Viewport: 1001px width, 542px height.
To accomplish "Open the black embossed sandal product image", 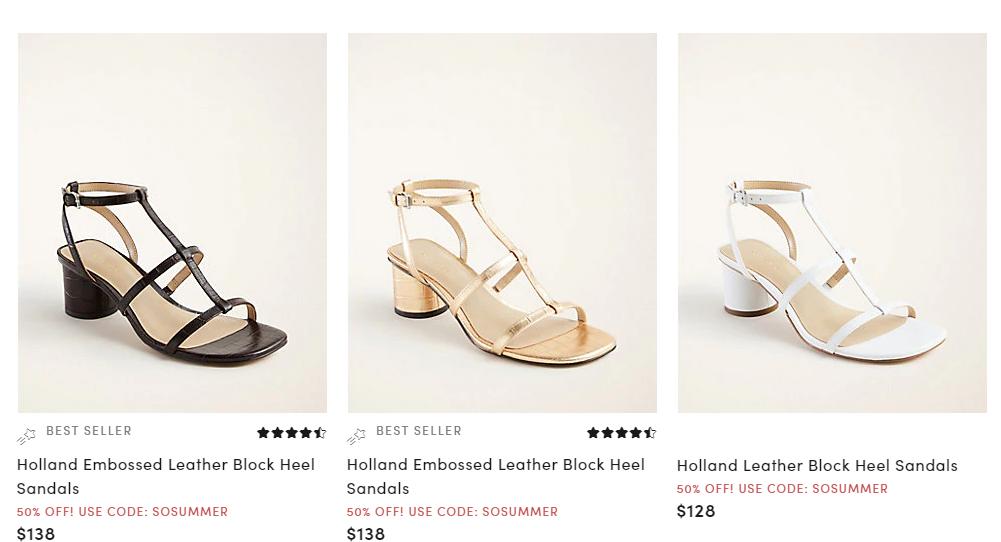I will (x=172, y=223).
